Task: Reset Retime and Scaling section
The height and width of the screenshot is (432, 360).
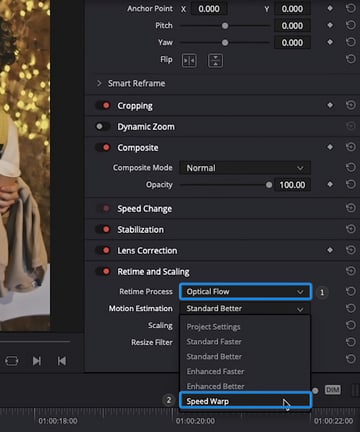Action: 351,271
